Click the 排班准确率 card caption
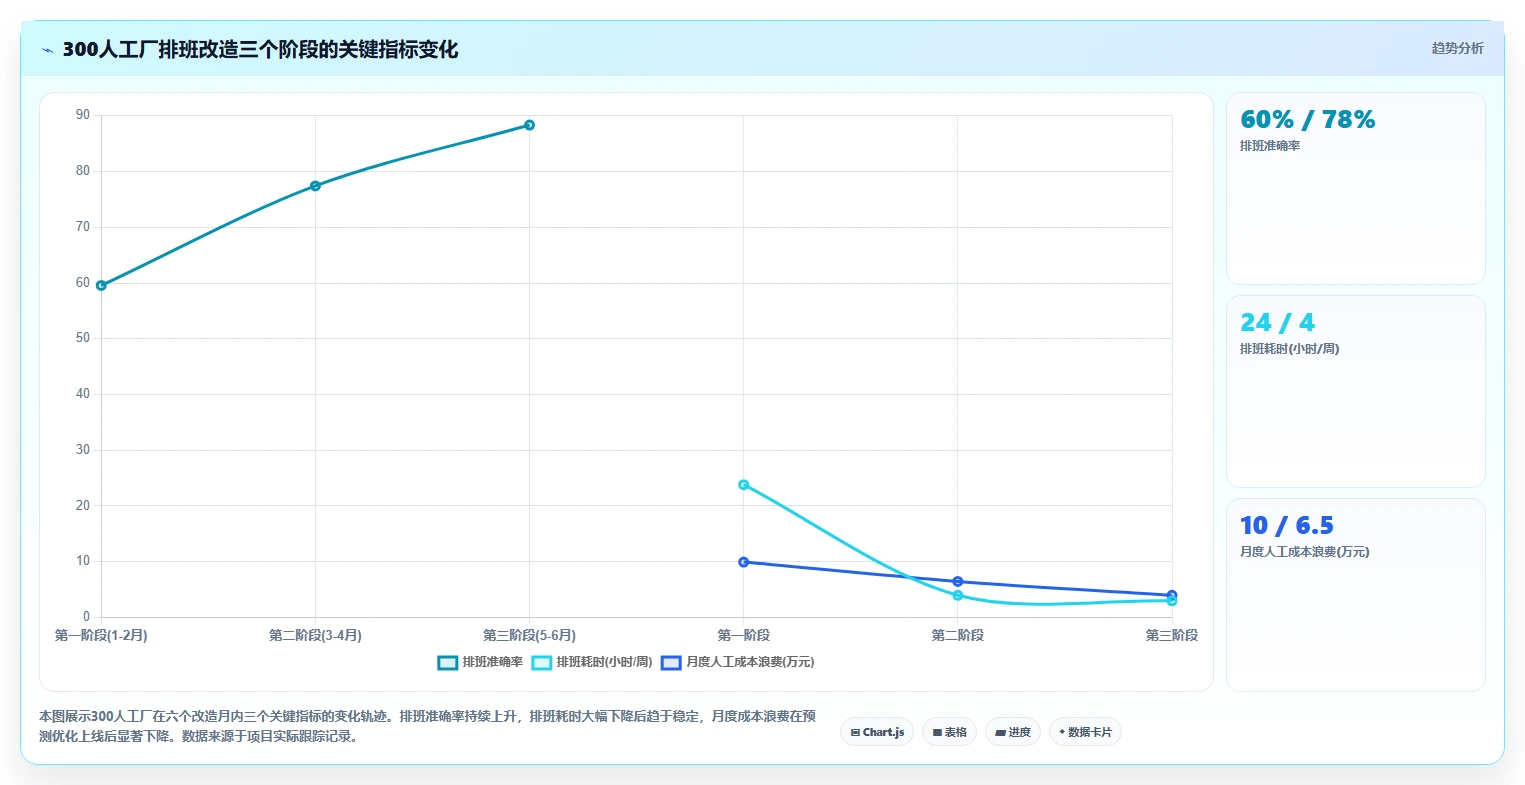This screenshot has height=785, width=1525. point(1270,146)
